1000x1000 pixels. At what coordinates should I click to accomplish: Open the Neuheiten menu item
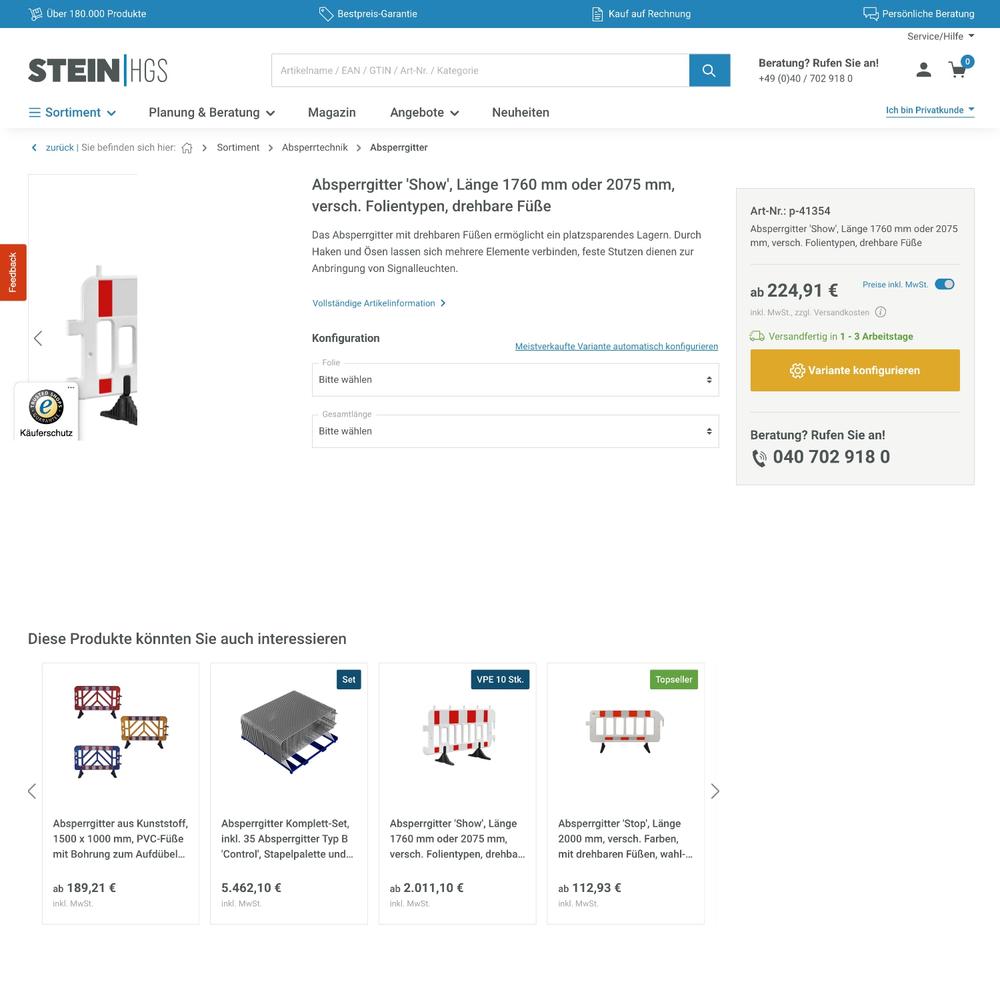coord(520,112)
